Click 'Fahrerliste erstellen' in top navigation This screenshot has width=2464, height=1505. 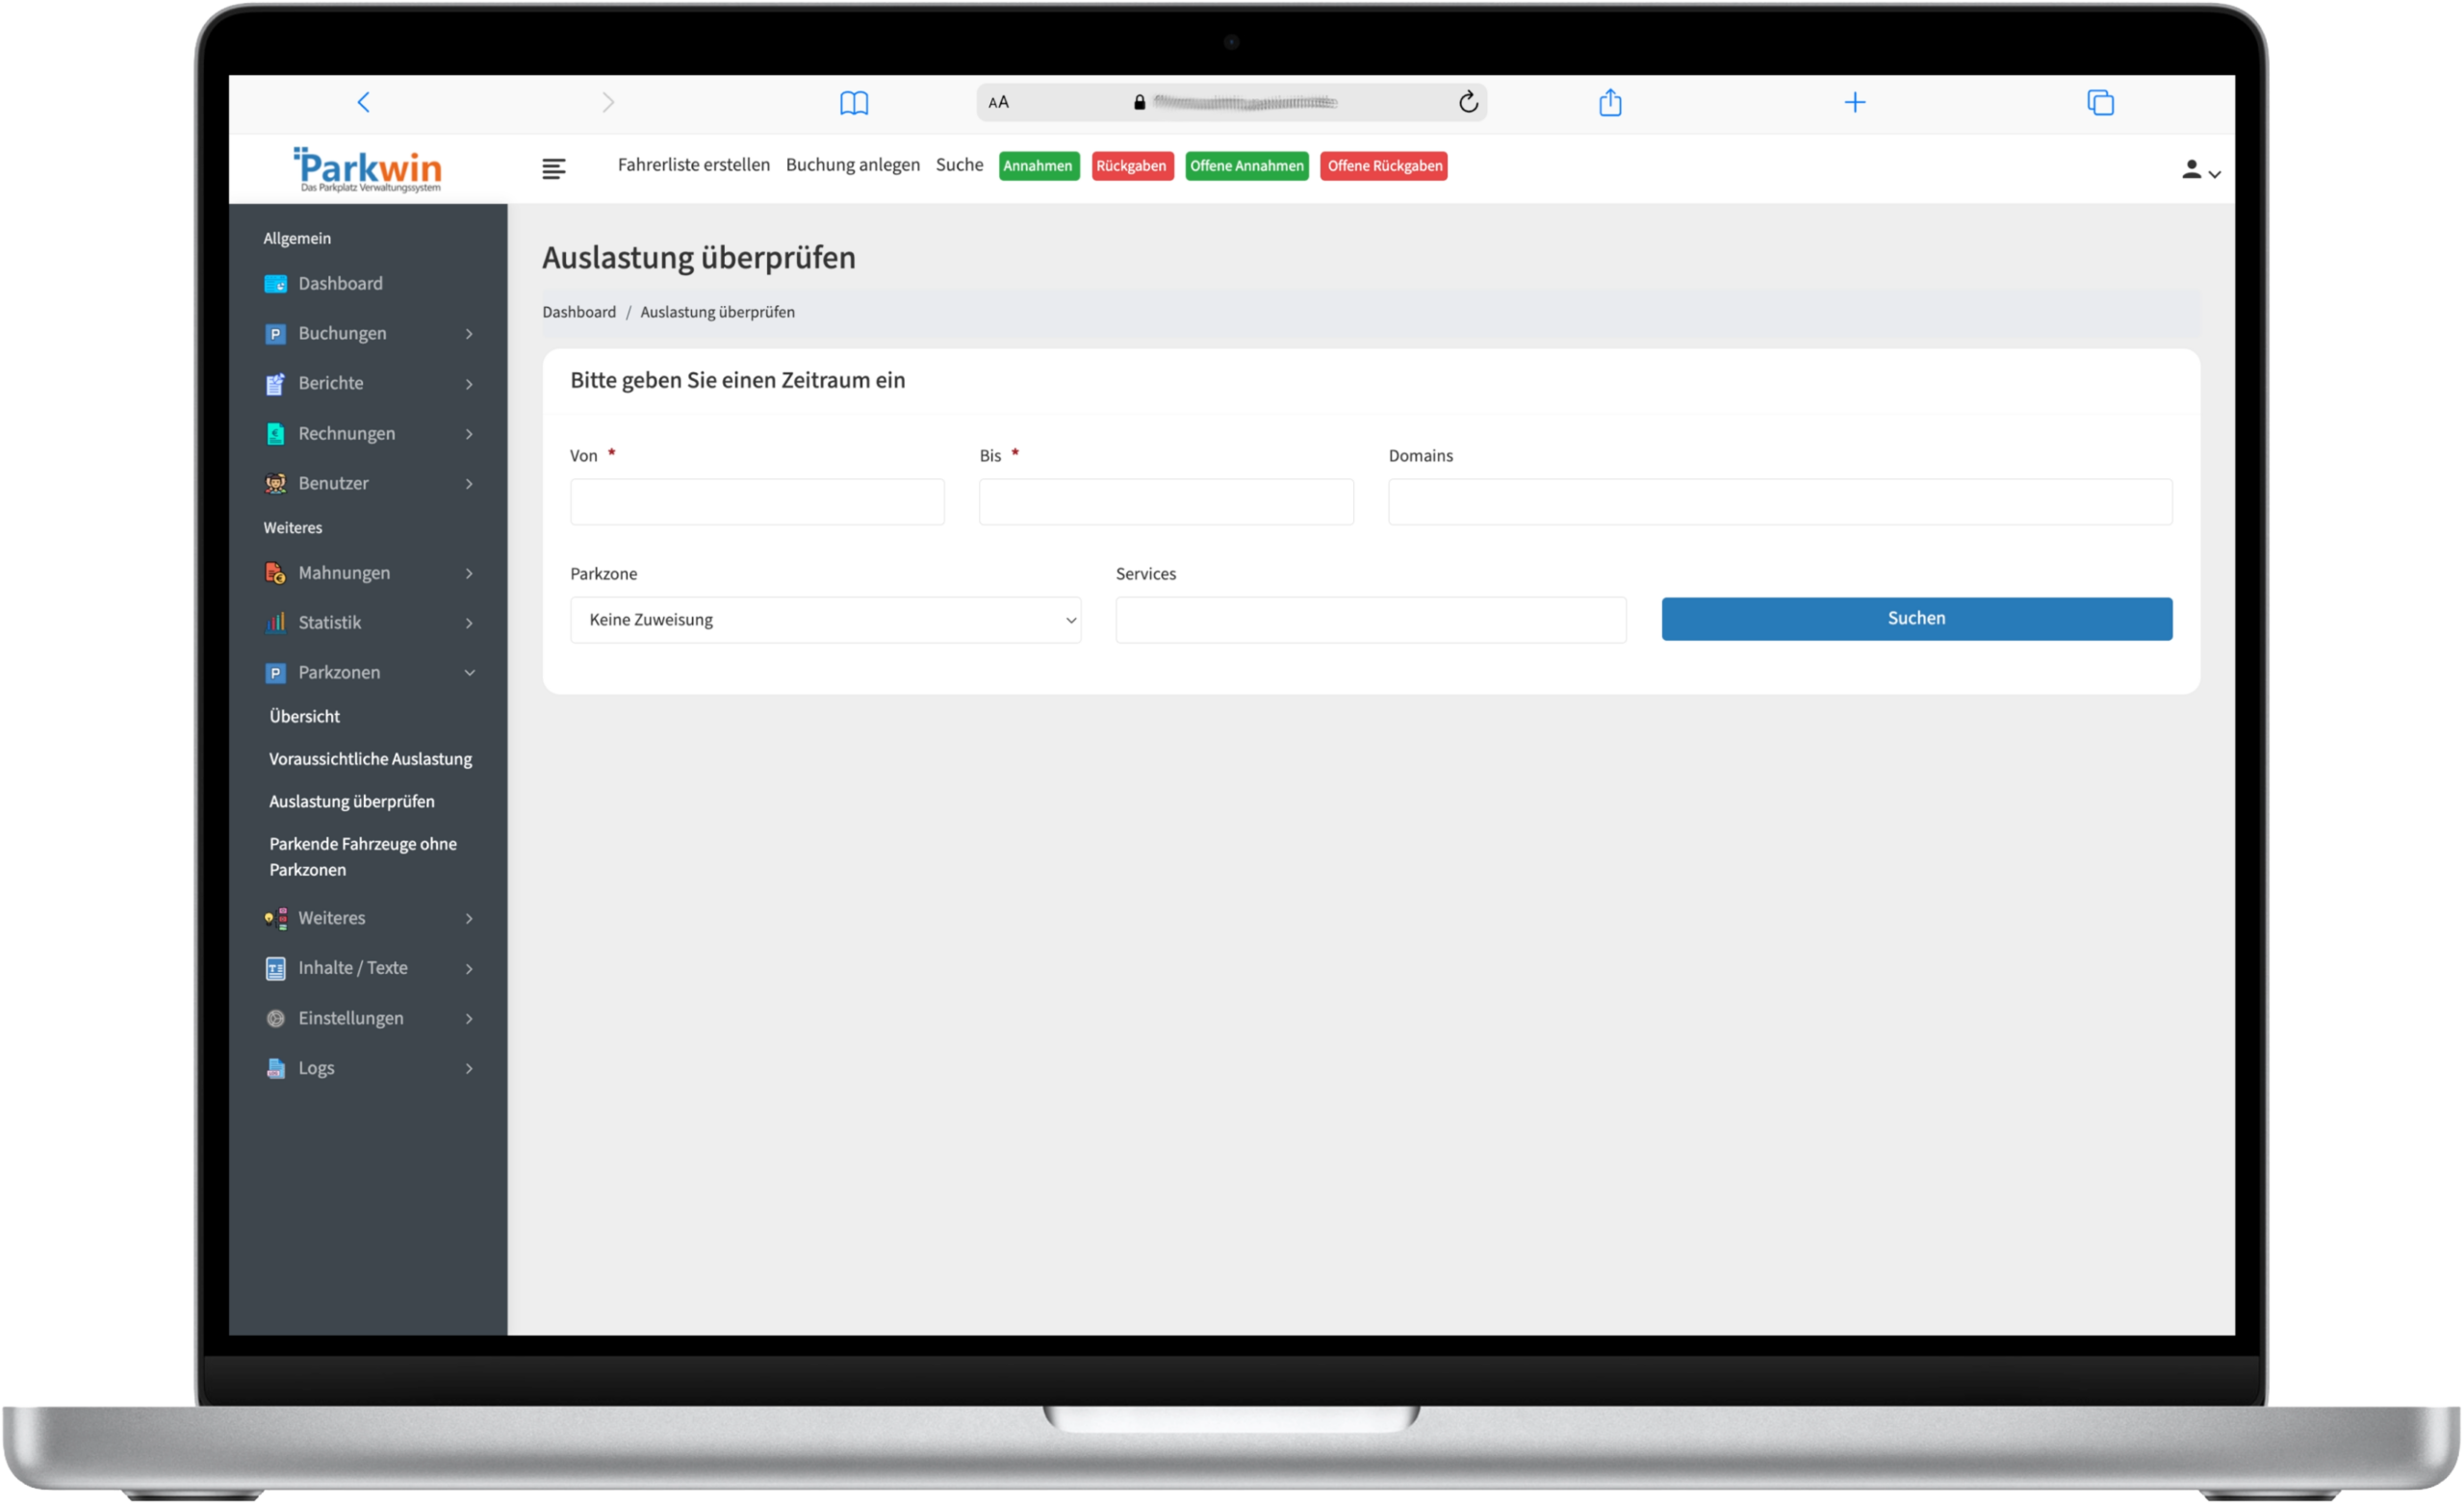coord(693,165)
